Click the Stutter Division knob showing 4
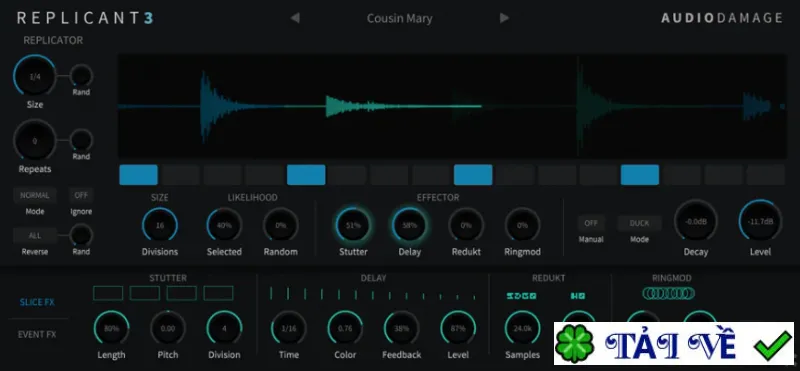 (224, 328)
